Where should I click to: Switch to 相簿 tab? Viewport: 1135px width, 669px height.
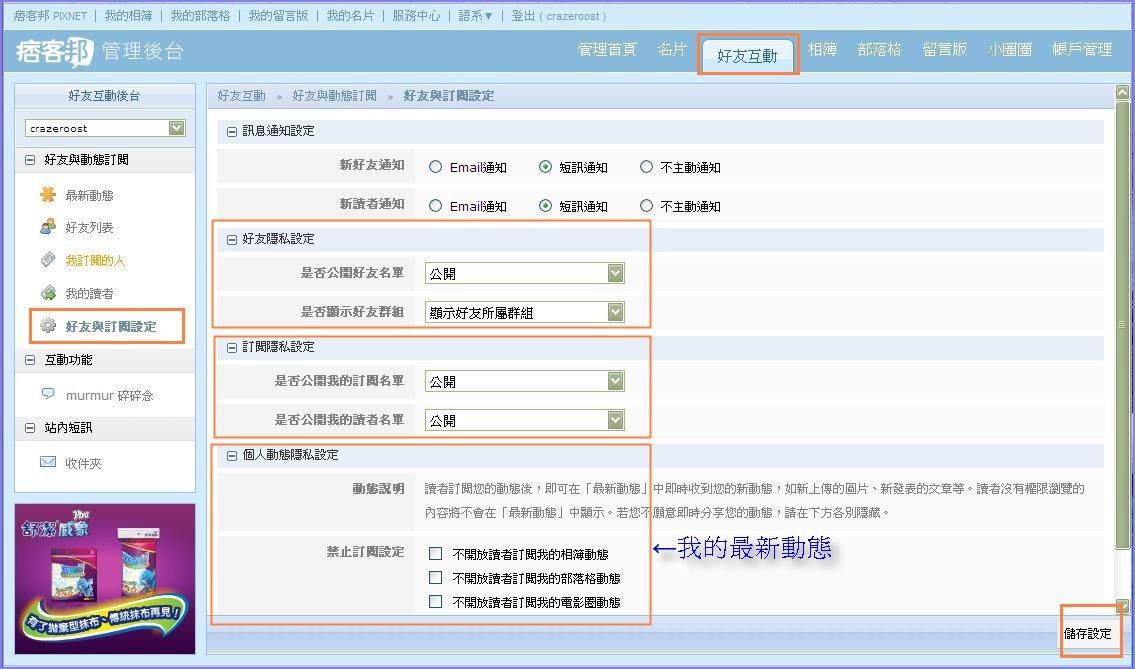pyautogui.click(x=822, y=49)
